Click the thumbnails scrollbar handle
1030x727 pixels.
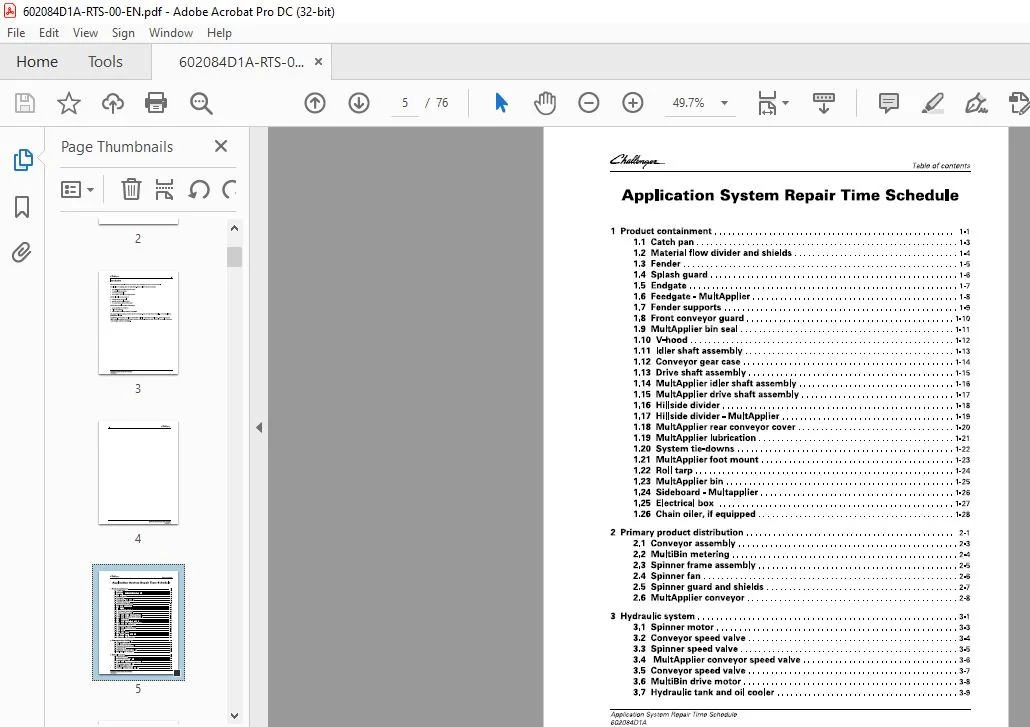point(235,257)
